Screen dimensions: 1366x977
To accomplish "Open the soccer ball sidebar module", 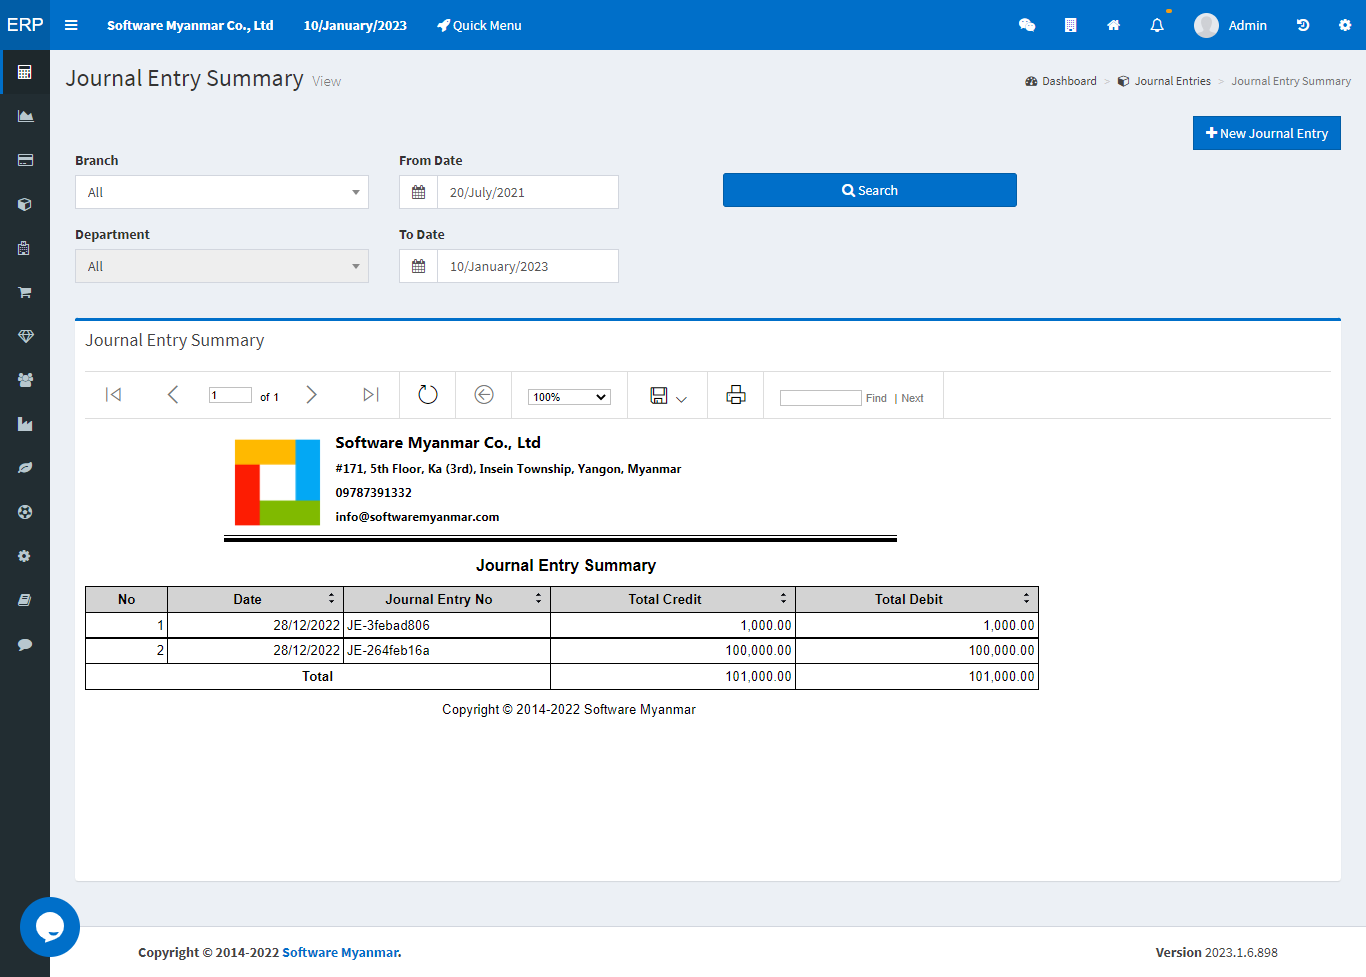I will tap(25, 512).
